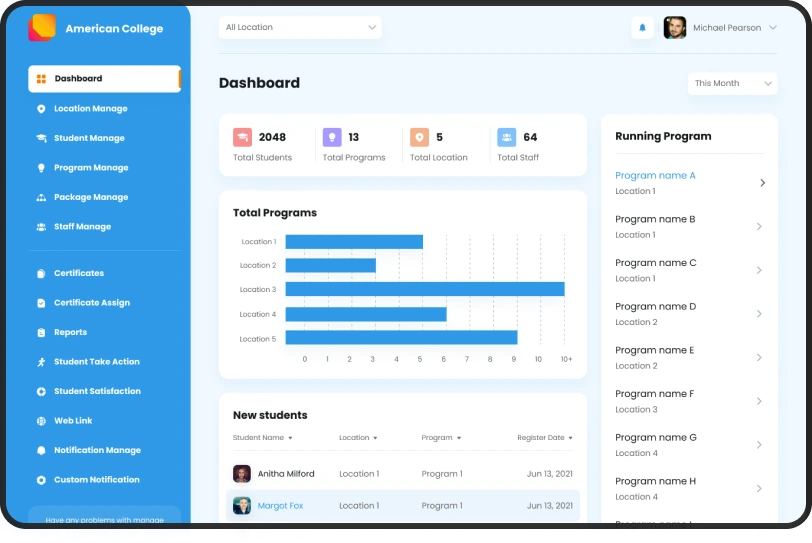Open the All Location dropdown
Image resolution: width=812 pixels, height=543 pixels.
[300, 28]
